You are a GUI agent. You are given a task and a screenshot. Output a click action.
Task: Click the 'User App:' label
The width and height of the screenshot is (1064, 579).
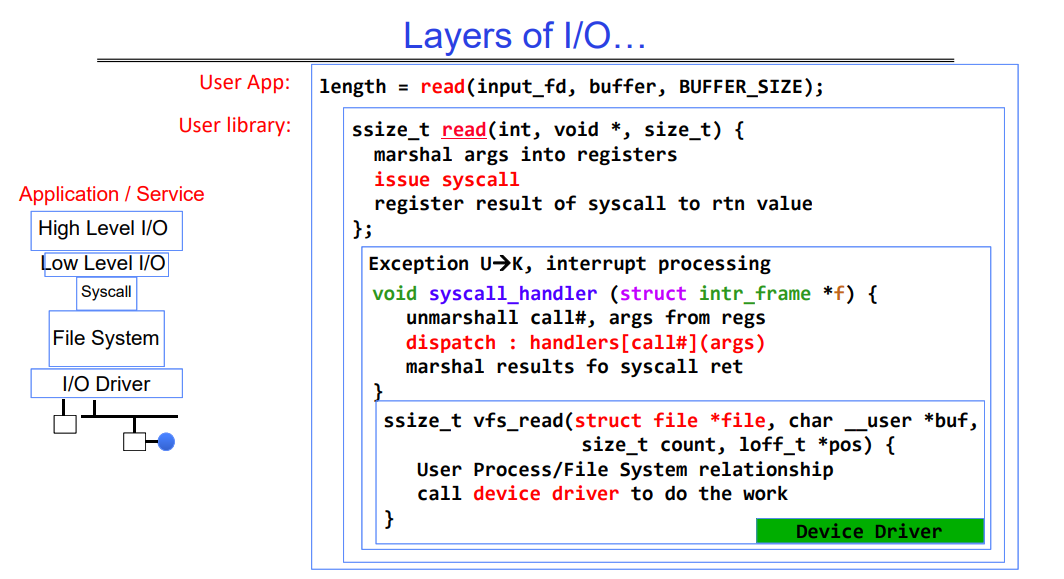245,83
